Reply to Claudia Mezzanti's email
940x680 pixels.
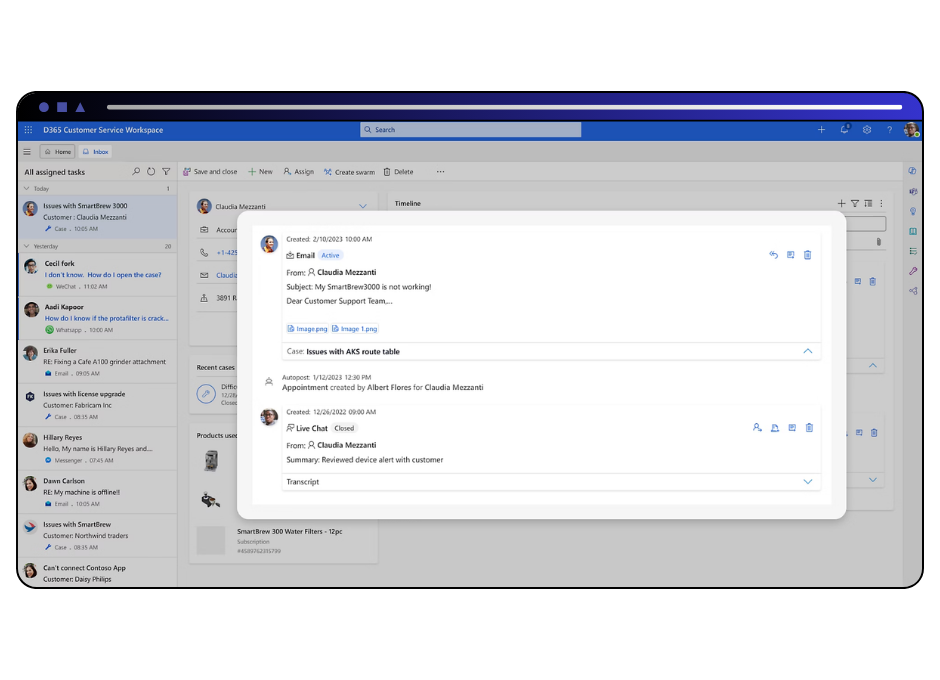(773, 255)
